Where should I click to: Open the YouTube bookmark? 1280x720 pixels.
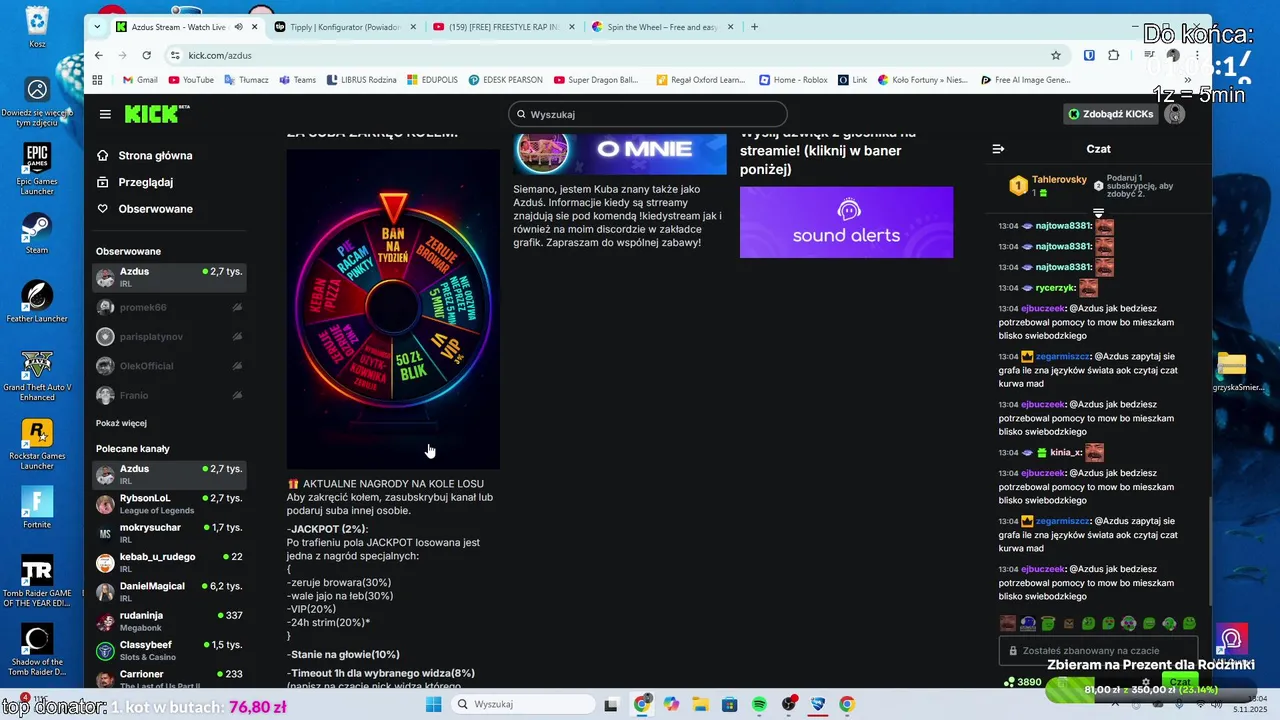tap(191, 80)
